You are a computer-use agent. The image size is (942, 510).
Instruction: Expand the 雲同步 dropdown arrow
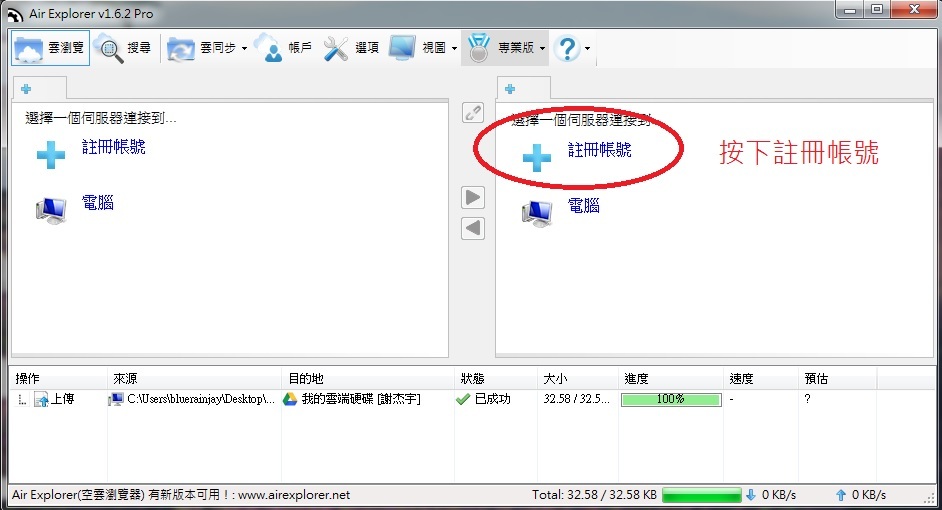[244, 48]
